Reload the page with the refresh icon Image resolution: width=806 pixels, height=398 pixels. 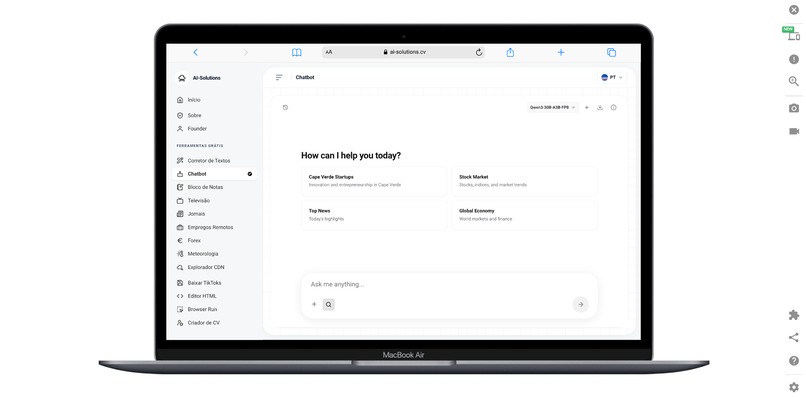(479, 52)
